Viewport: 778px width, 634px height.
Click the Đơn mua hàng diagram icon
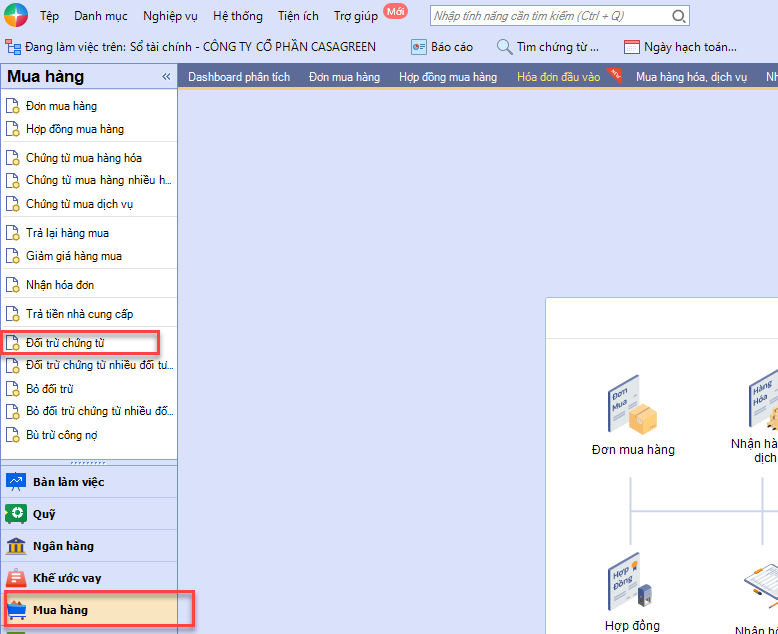(632, 405)
